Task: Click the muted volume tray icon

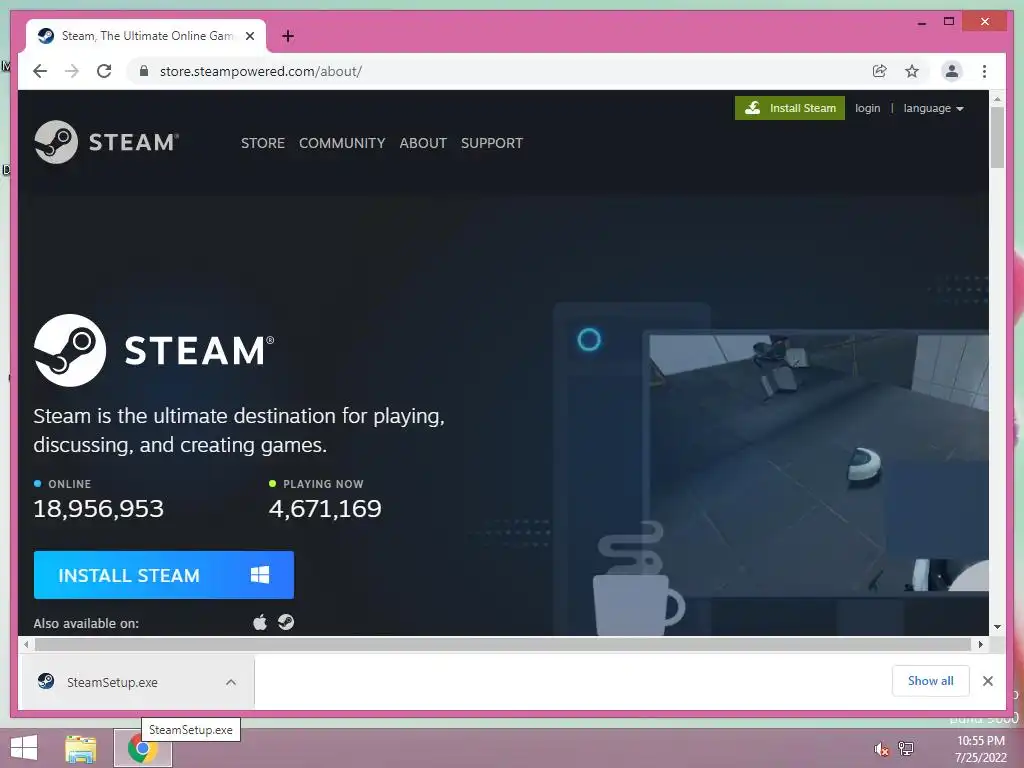Action: pyautogui.click(x=882, y=749)
